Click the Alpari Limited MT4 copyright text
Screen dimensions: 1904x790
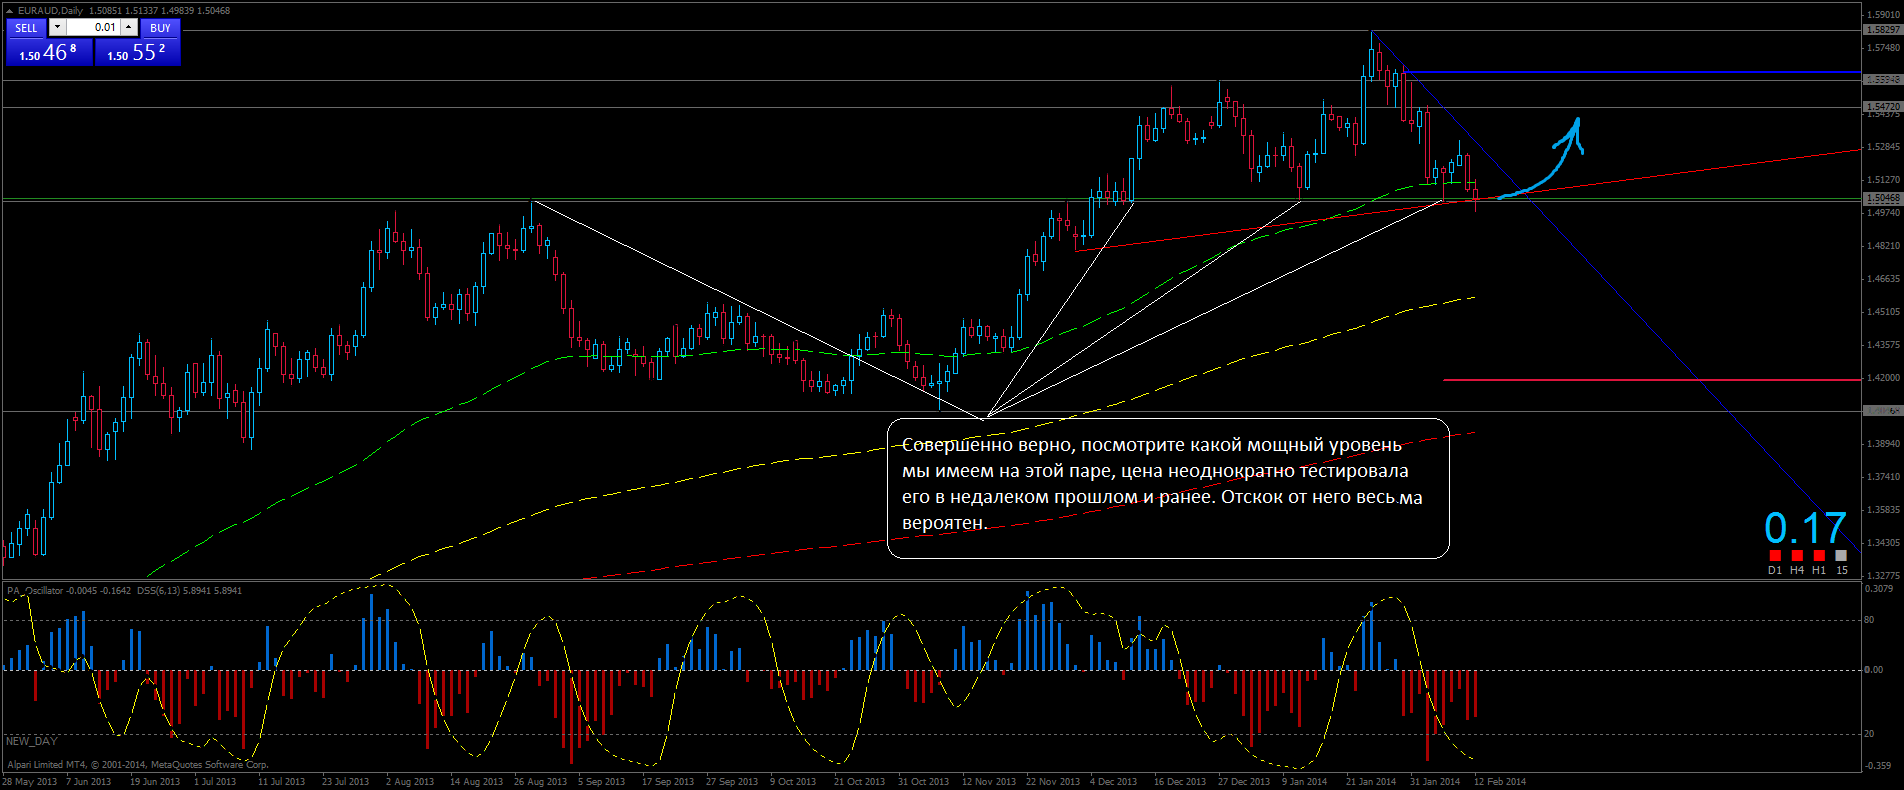138,765
